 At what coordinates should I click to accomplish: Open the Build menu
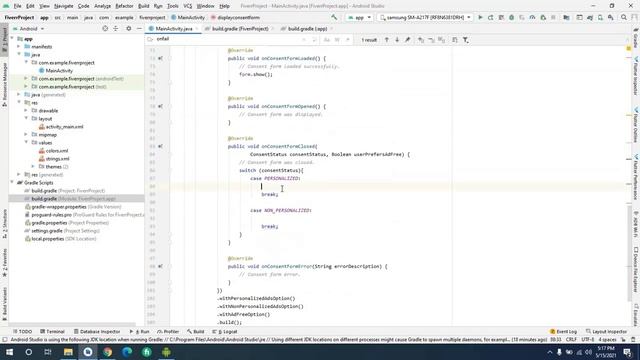(143, 6)
